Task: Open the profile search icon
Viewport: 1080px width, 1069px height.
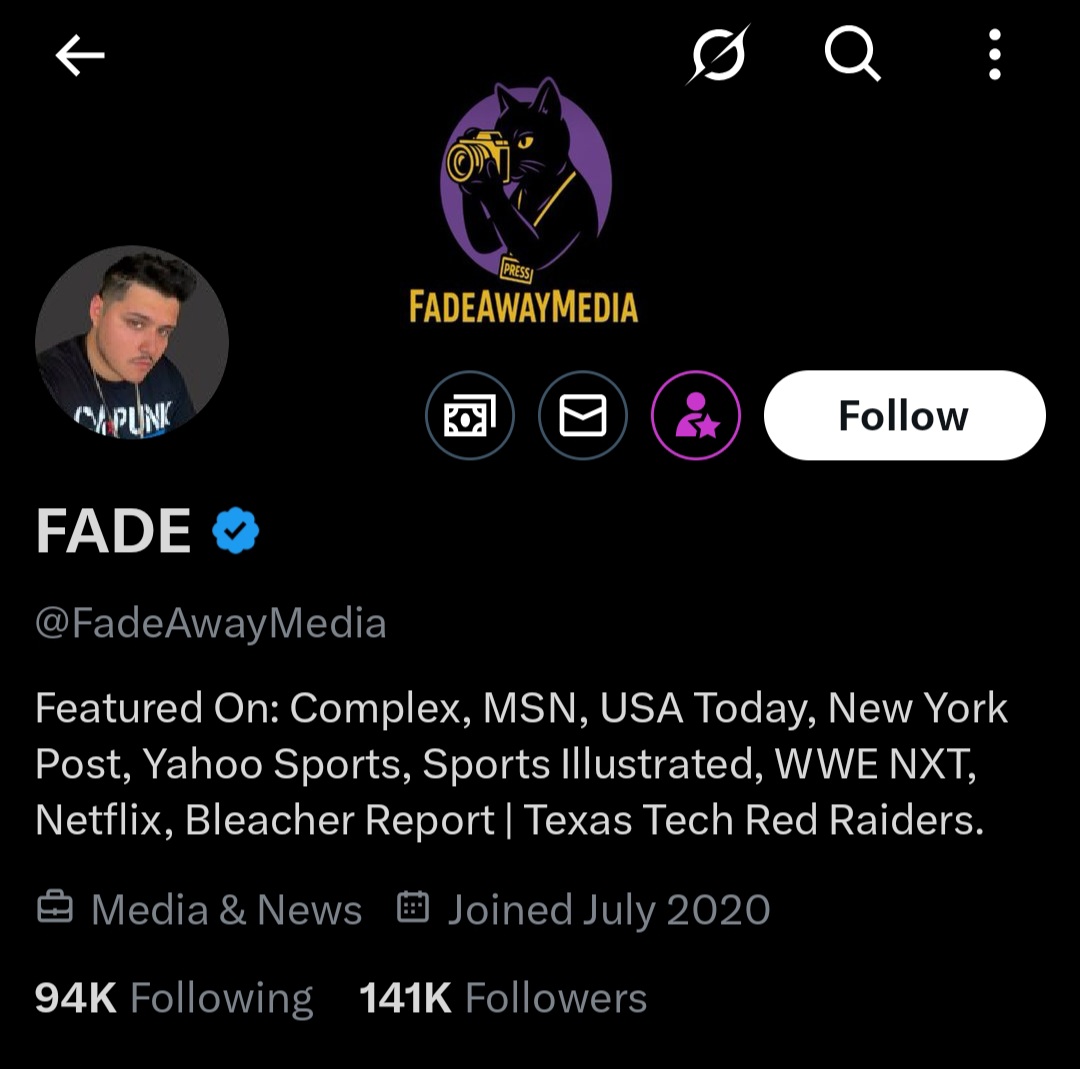Action: coord(852,54)
